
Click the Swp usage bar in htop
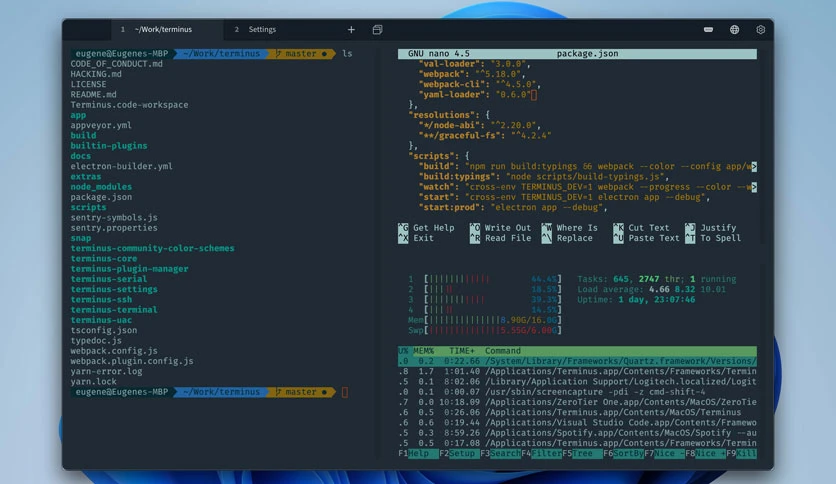(484, 330)
